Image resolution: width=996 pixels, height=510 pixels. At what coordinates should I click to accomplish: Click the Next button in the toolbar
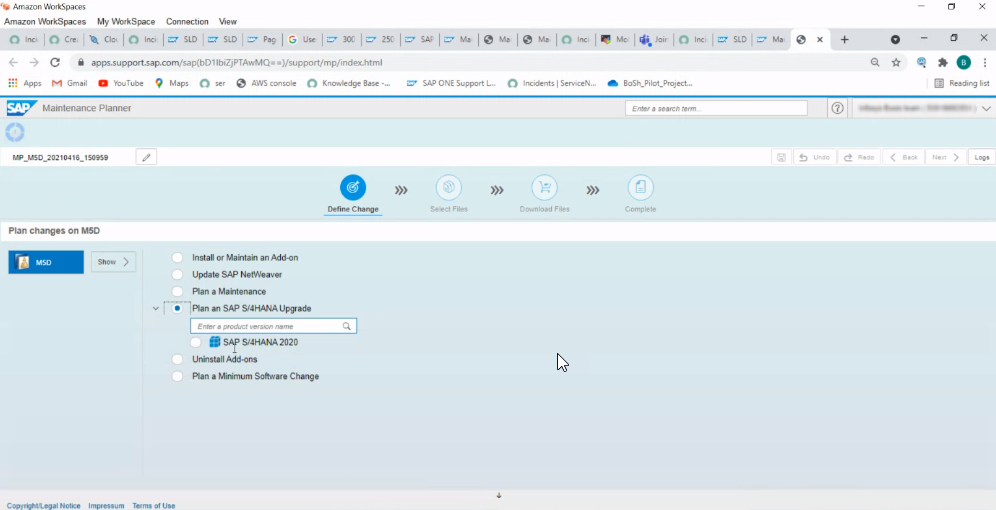(945, 157)
